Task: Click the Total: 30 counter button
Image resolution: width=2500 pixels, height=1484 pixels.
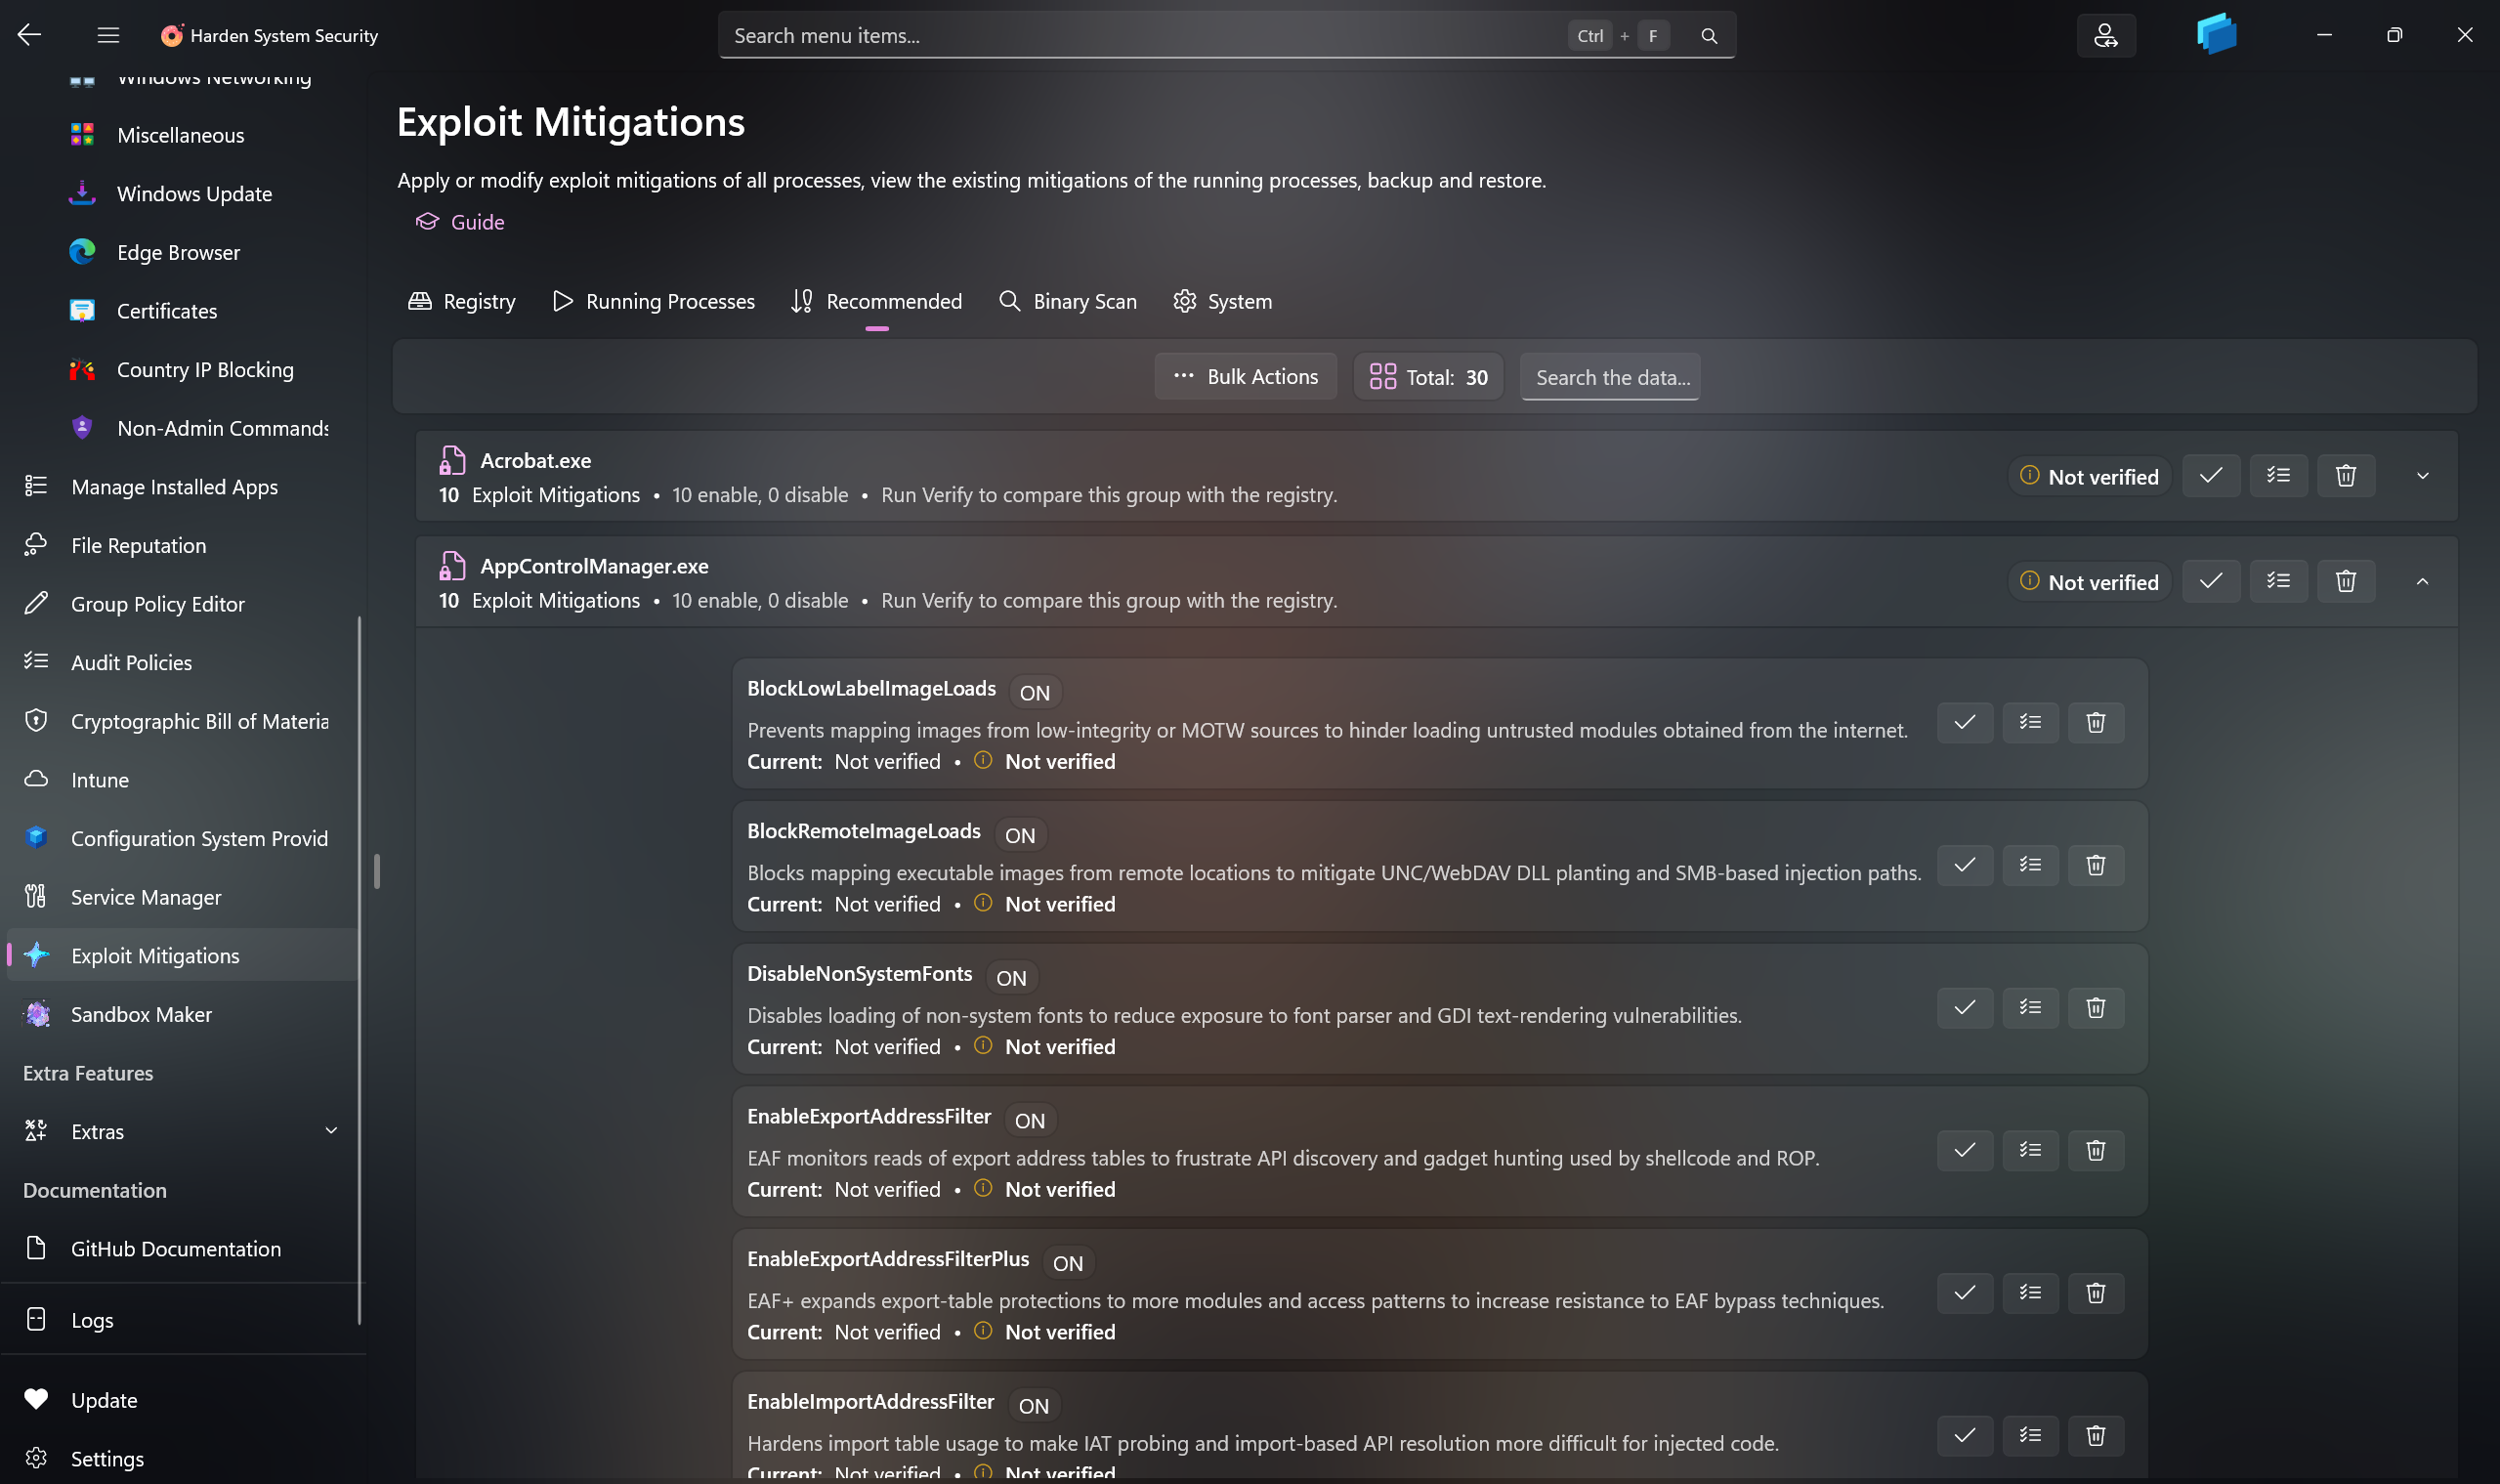Action: [x=1429, y=377]
